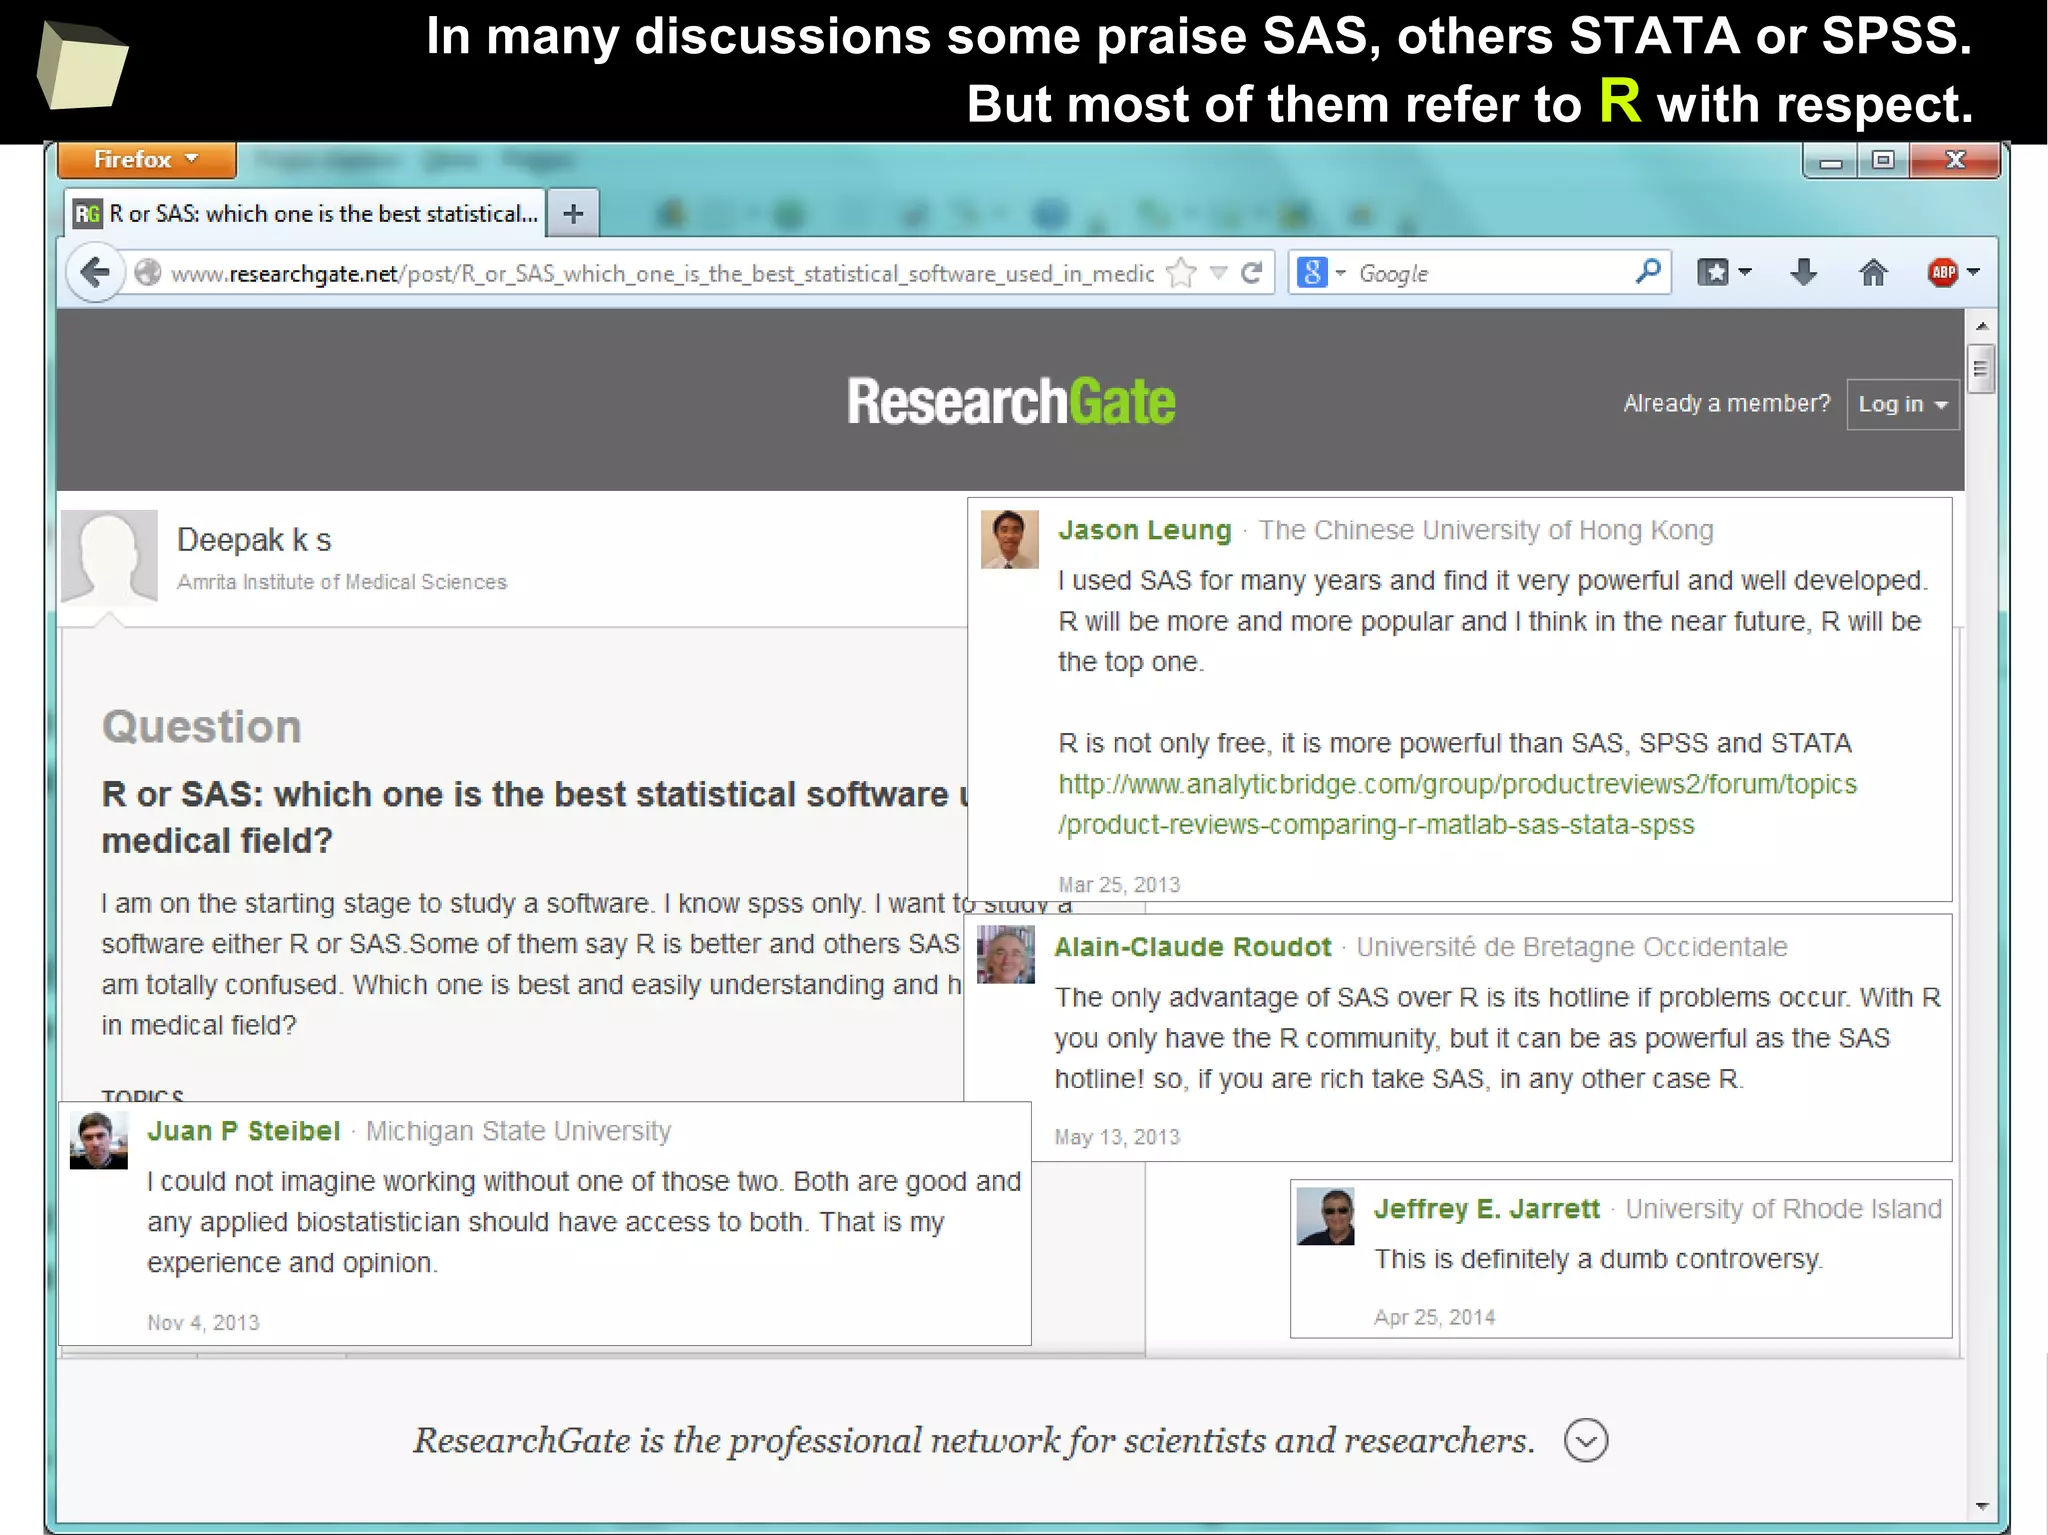Open Université de Bretagne Occidentale link
This screenshot has width=2048, height=1535.
pos(1572,947)
